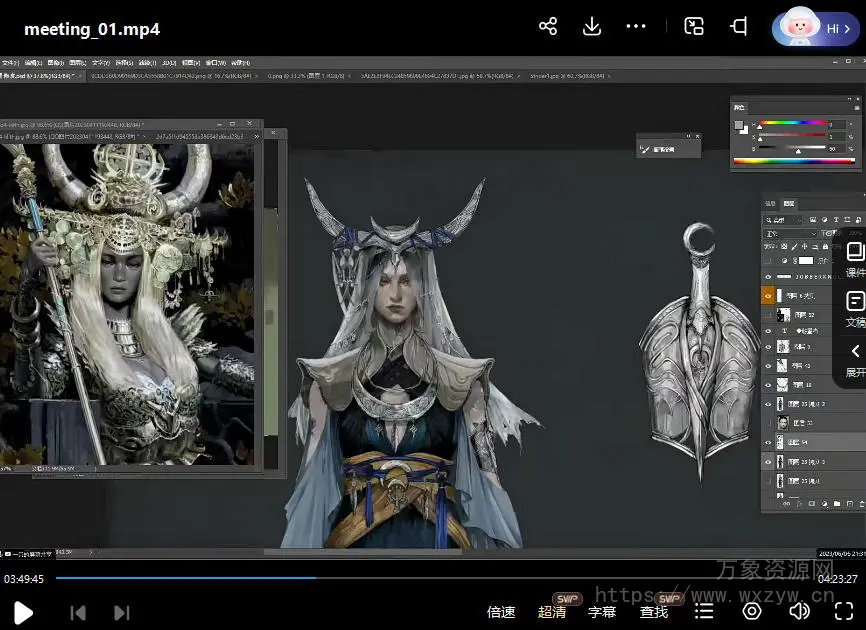
Task: Download the video via download icon
Action: [x=592, y=27]
